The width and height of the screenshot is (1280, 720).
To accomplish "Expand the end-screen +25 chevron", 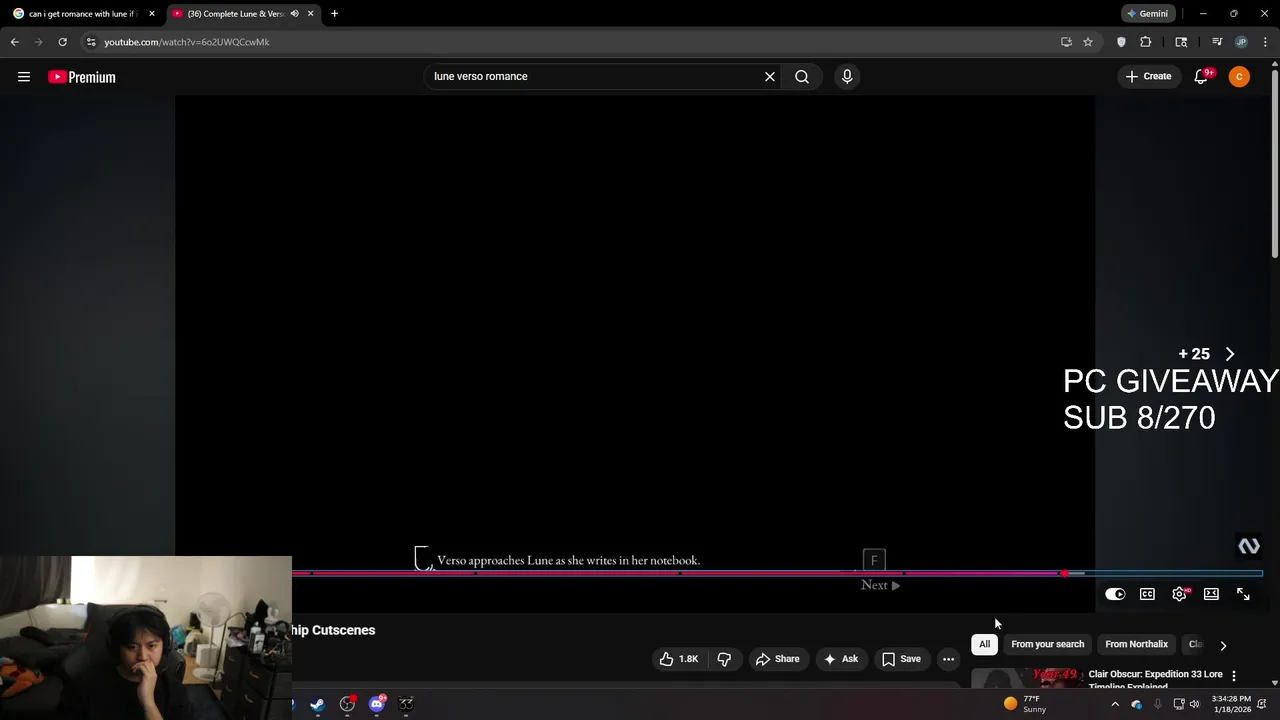I will tap(1230, 354).
